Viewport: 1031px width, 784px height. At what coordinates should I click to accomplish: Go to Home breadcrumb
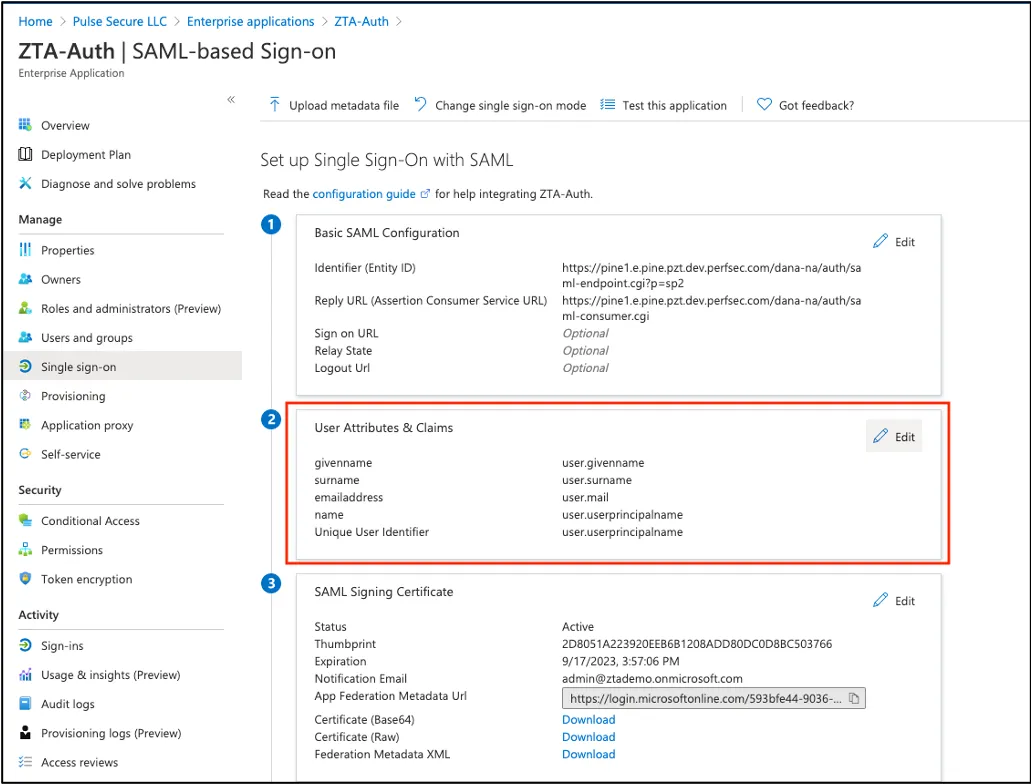tap(36, 21)
